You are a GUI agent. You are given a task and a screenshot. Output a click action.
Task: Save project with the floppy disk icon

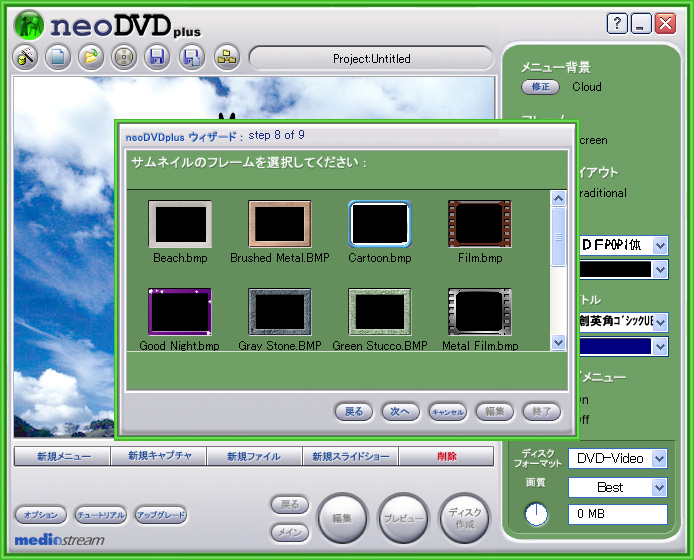(157, 57)
